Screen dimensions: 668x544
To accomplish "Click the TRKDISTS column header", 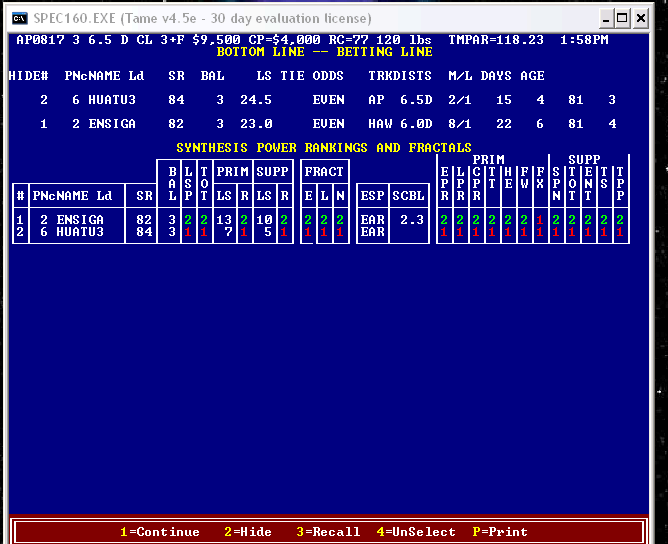I will coord(400,76).
